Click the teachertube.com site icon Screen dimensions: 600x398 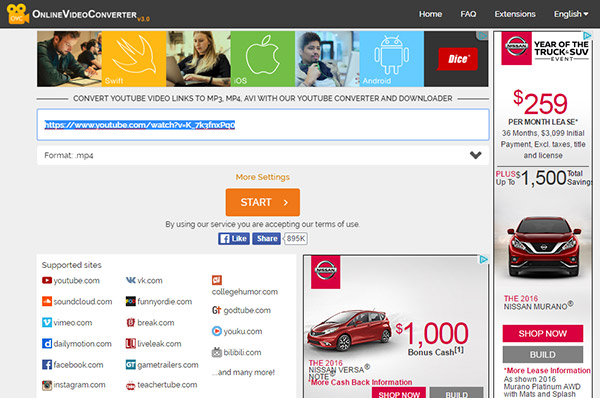[x=130, y=385]
